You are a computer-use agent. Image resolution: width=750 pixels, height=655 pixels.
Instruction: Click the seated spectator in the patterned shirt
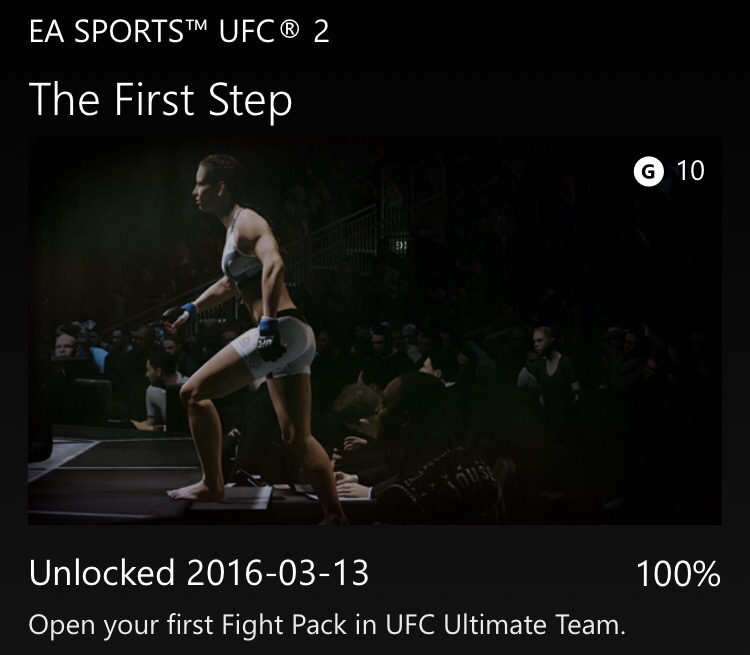440,450
